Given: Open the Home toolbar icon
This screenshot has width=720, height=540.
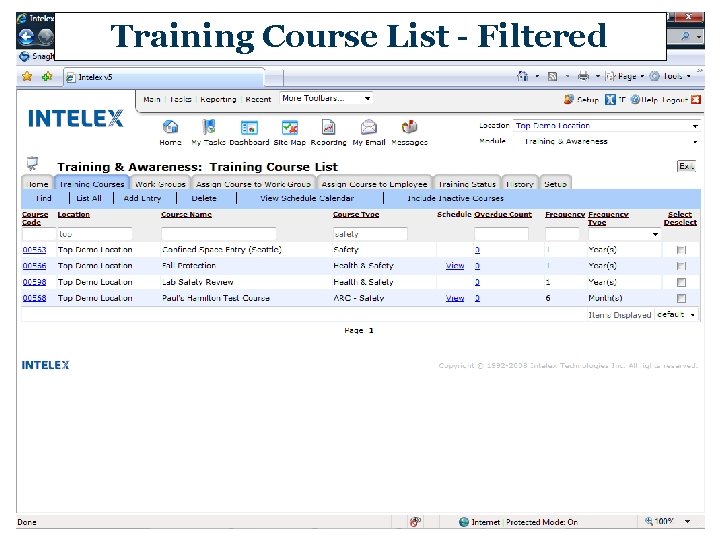Looking at the screenshot, I should tap(170, 127).
